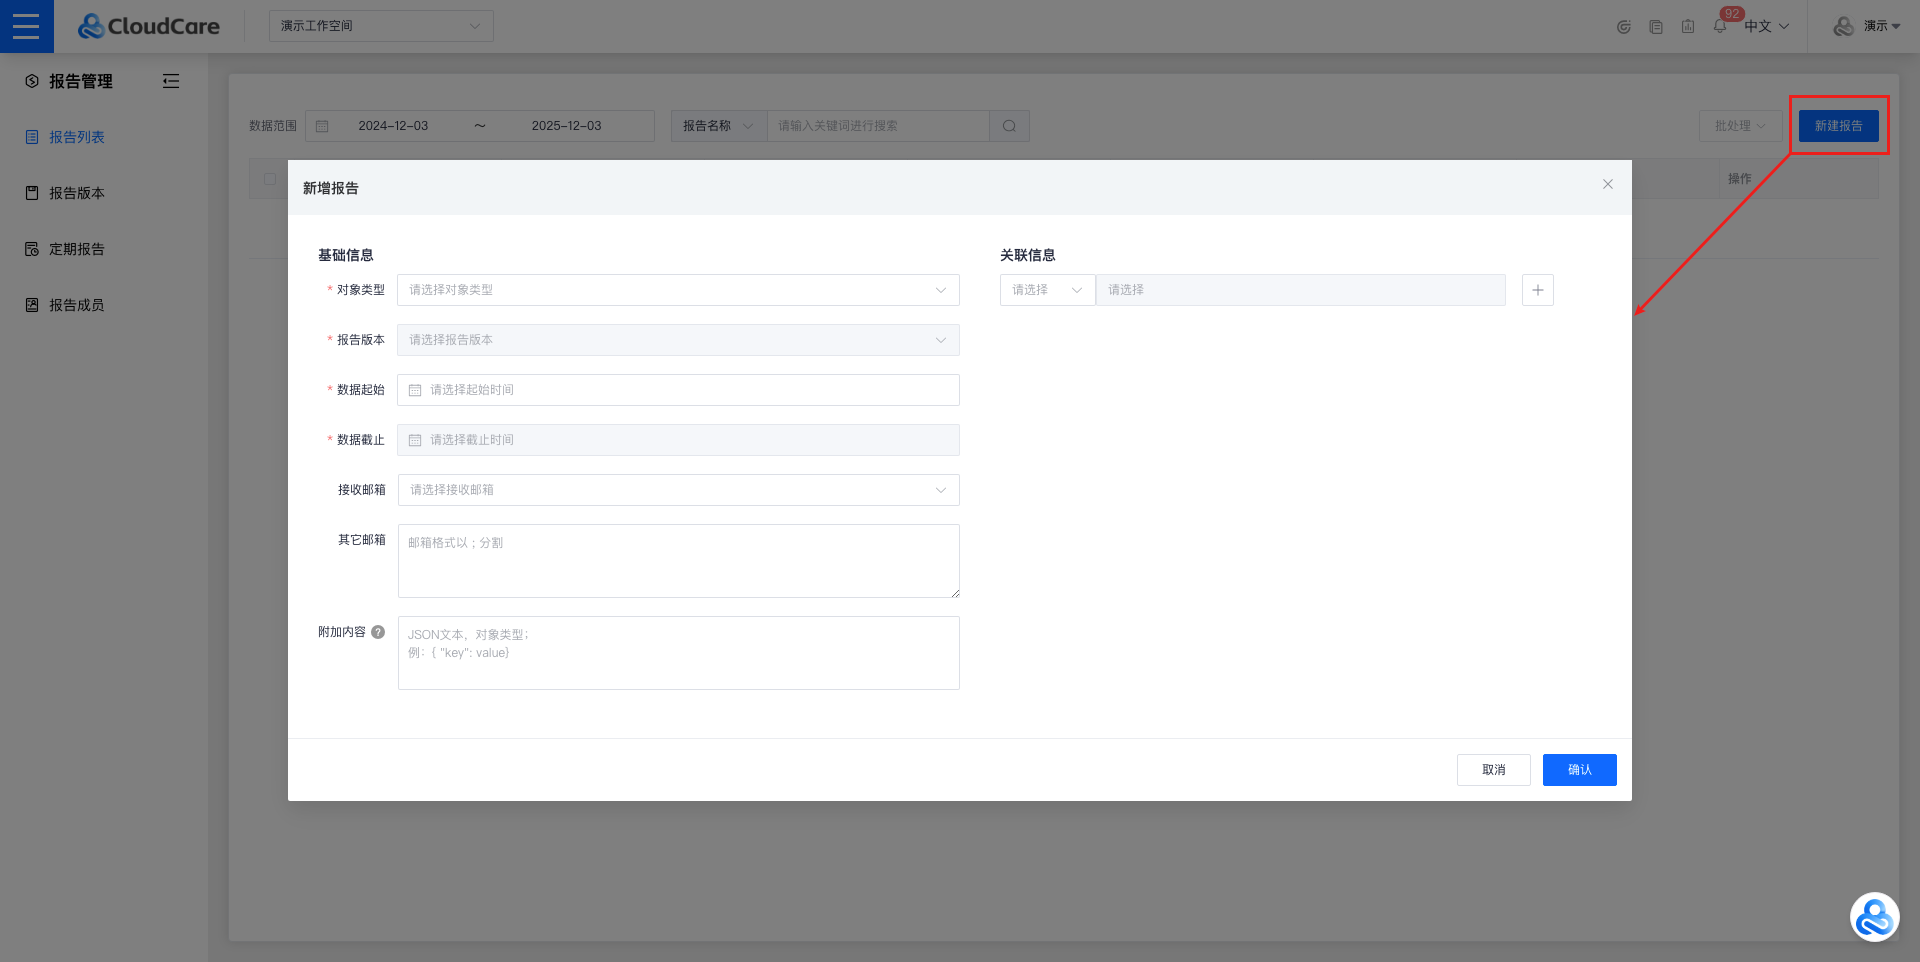
Task: Click the 附加内容 help question icon
Action: pyautogui.click(x=378, y=632)
